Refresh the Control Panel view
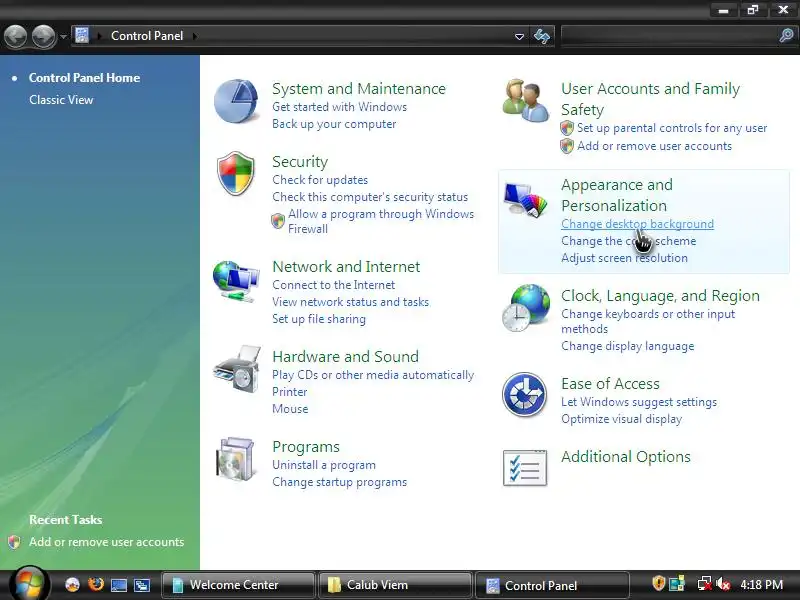Screen dimensions: 800x600 pyautogui.click(x=542, y=36)
